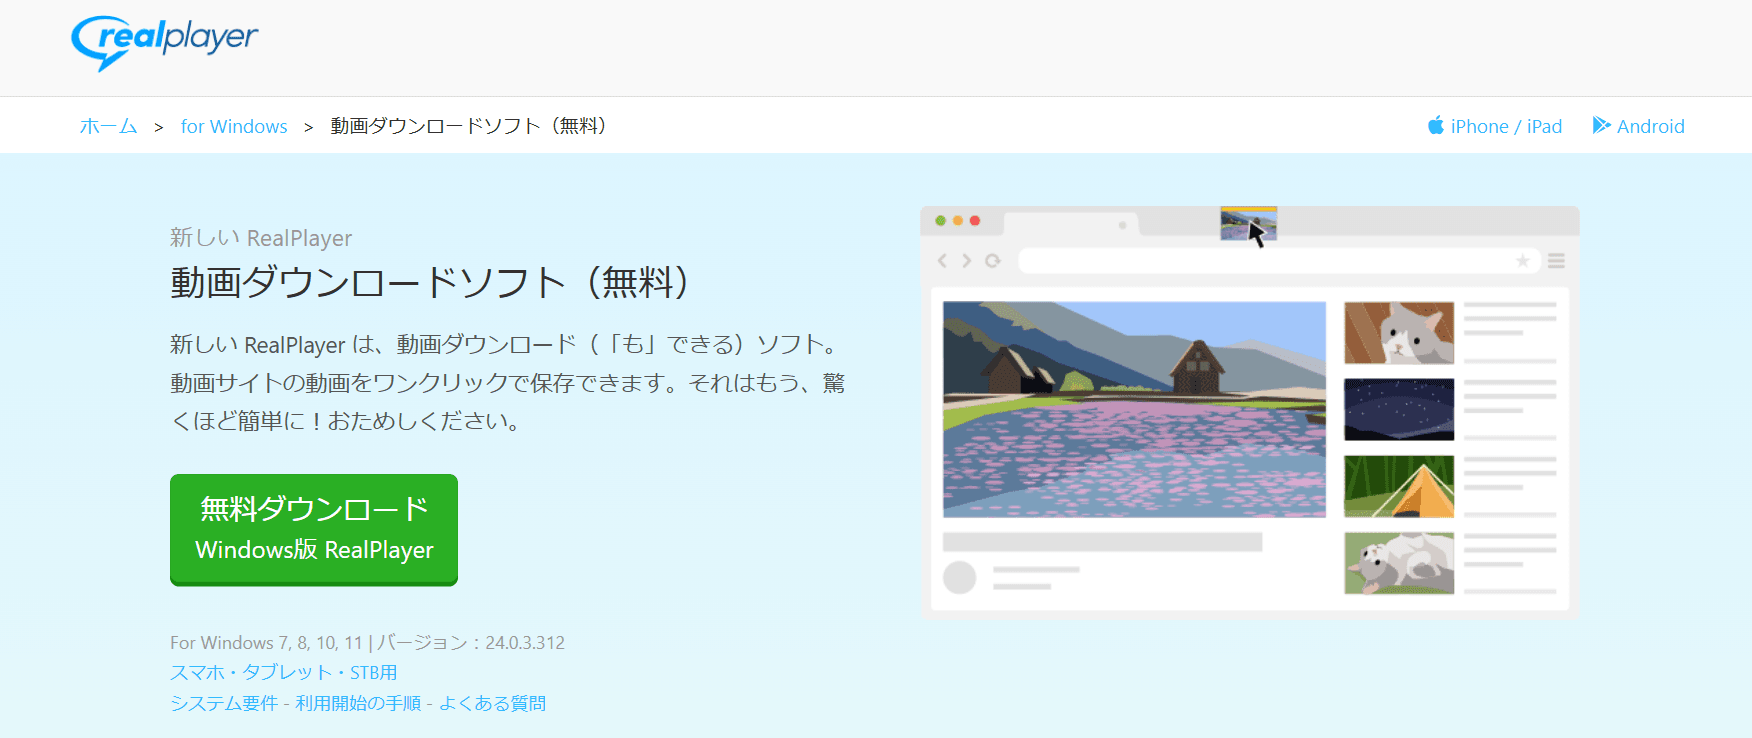Click the Play store icon beside Android
The height and width of the screenshot is (738, 1752).
1601,126
